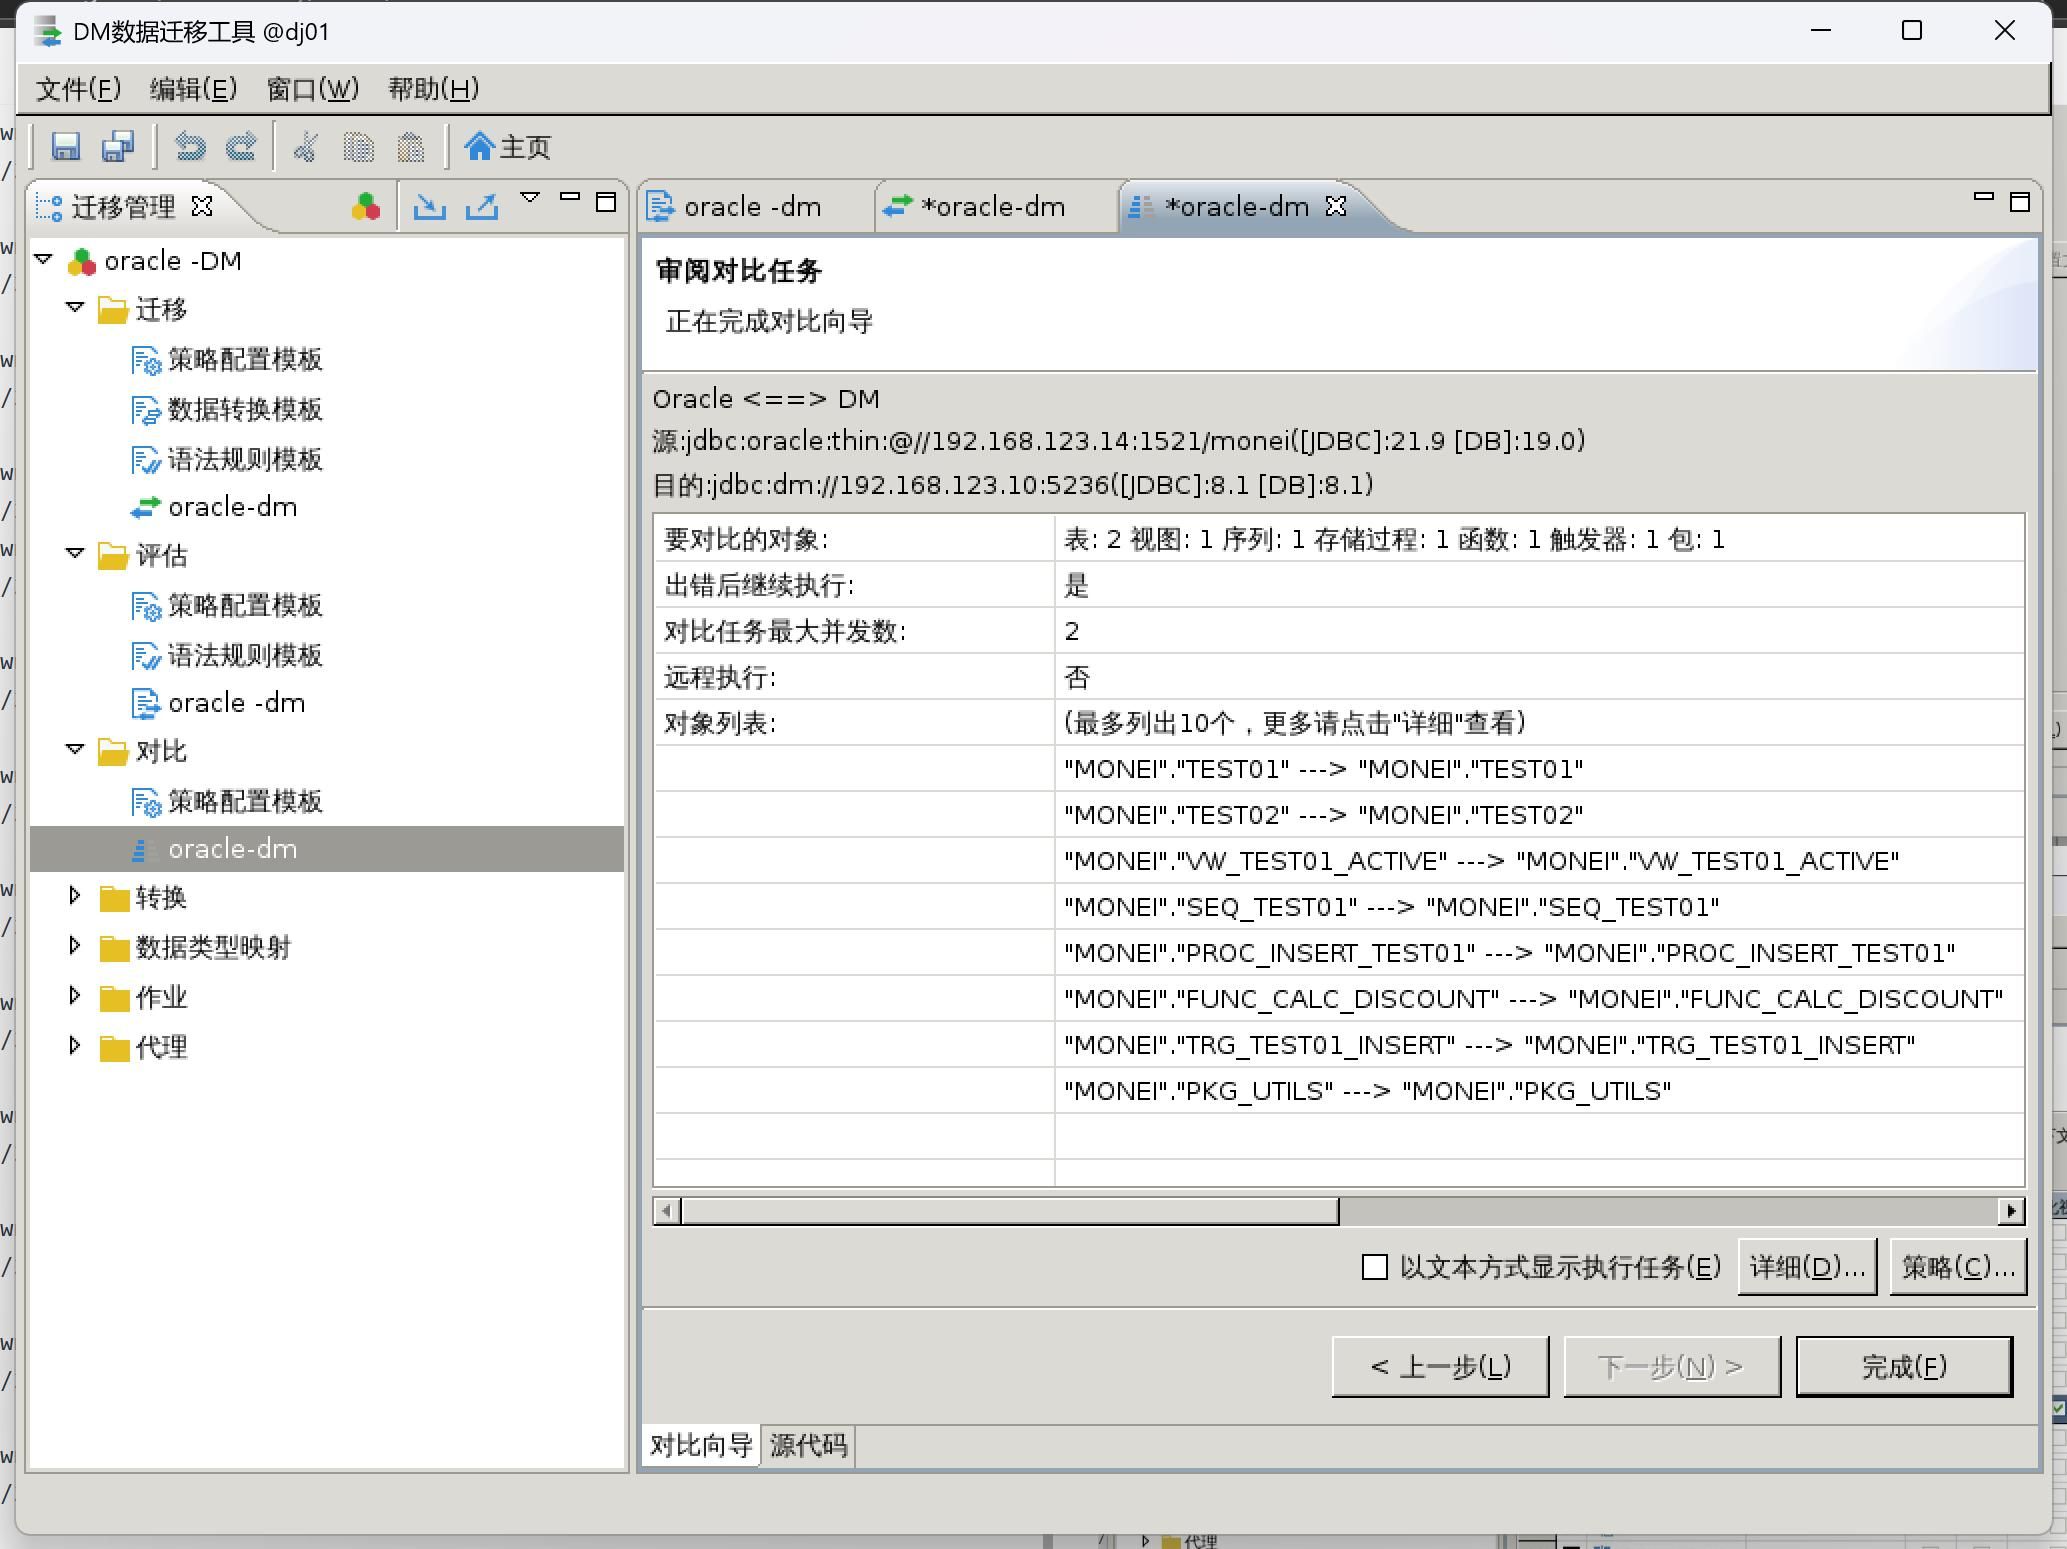Switch to the 源代码 tab

coord(808,1445)
